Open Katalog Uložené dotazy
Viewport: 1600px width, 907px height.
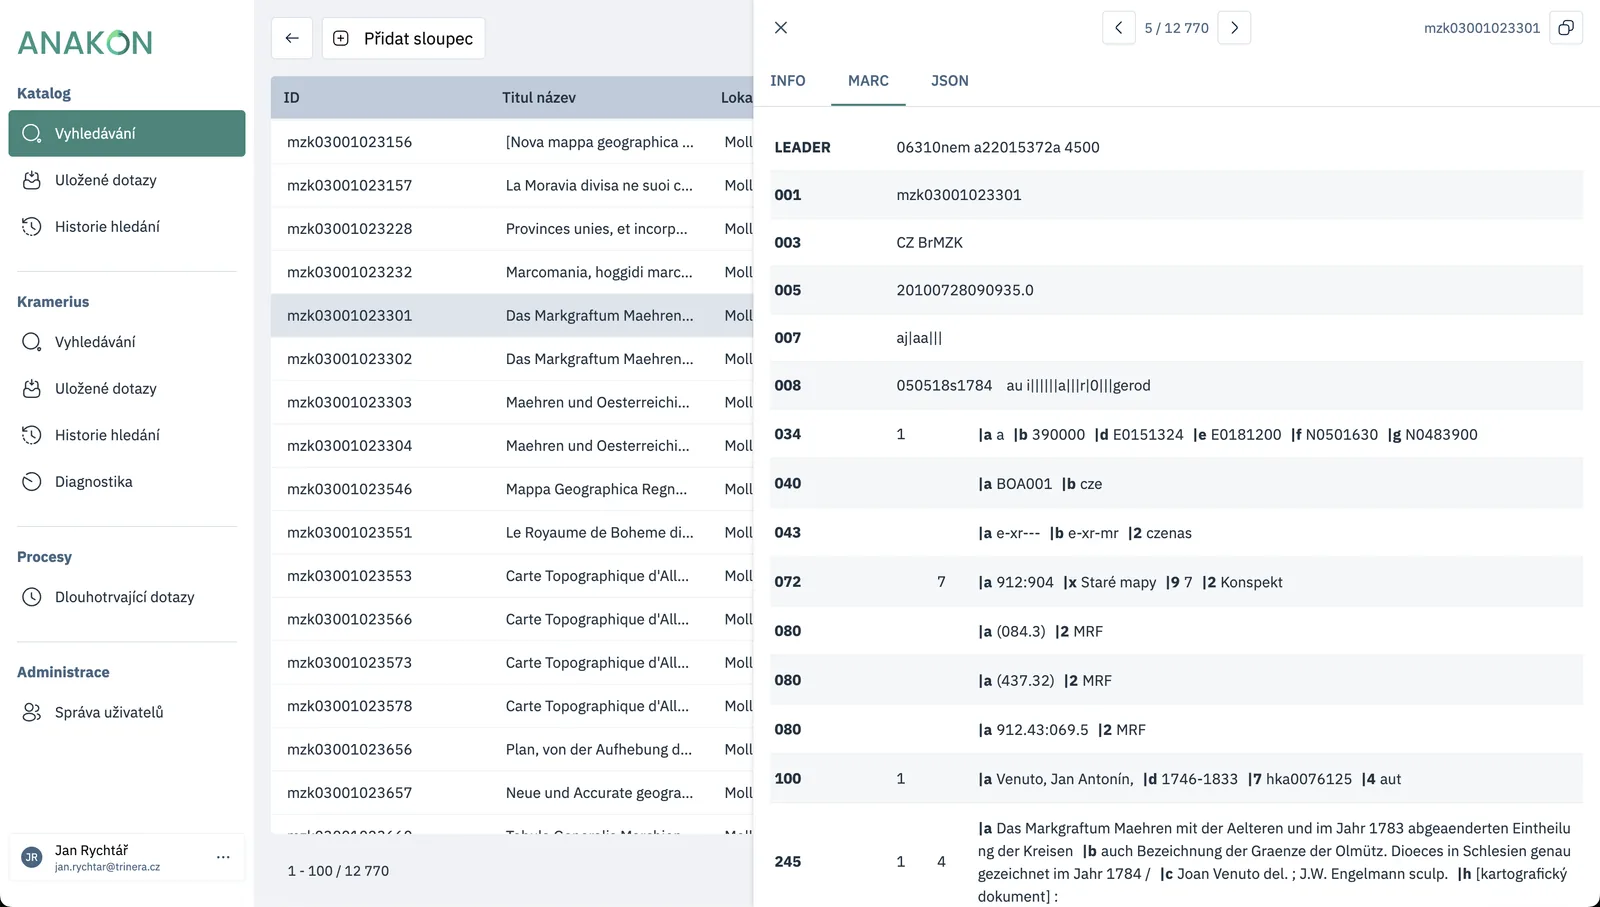[127, 180]
